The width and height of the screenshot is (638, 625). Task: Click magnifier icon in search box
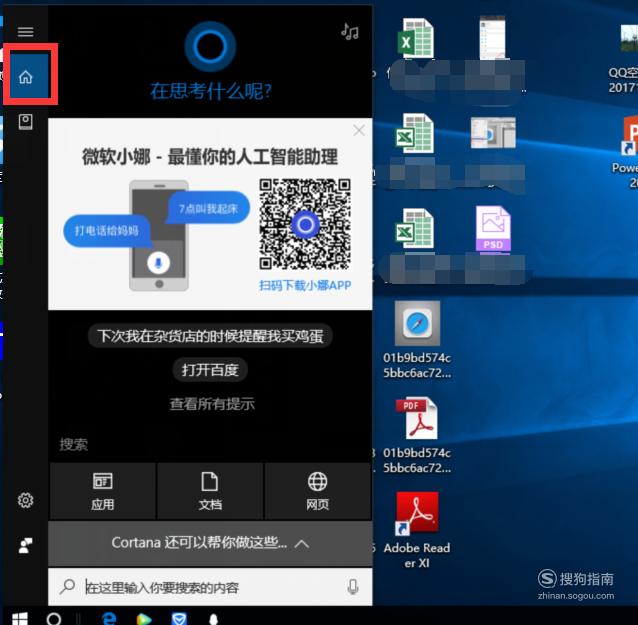[67, 587]
